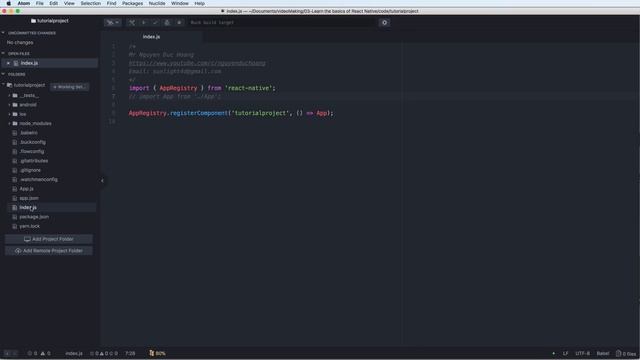Image resolution: width=640 pixels, height=360 pixels.
Task: Open the File menu
Action: [40, 3]
